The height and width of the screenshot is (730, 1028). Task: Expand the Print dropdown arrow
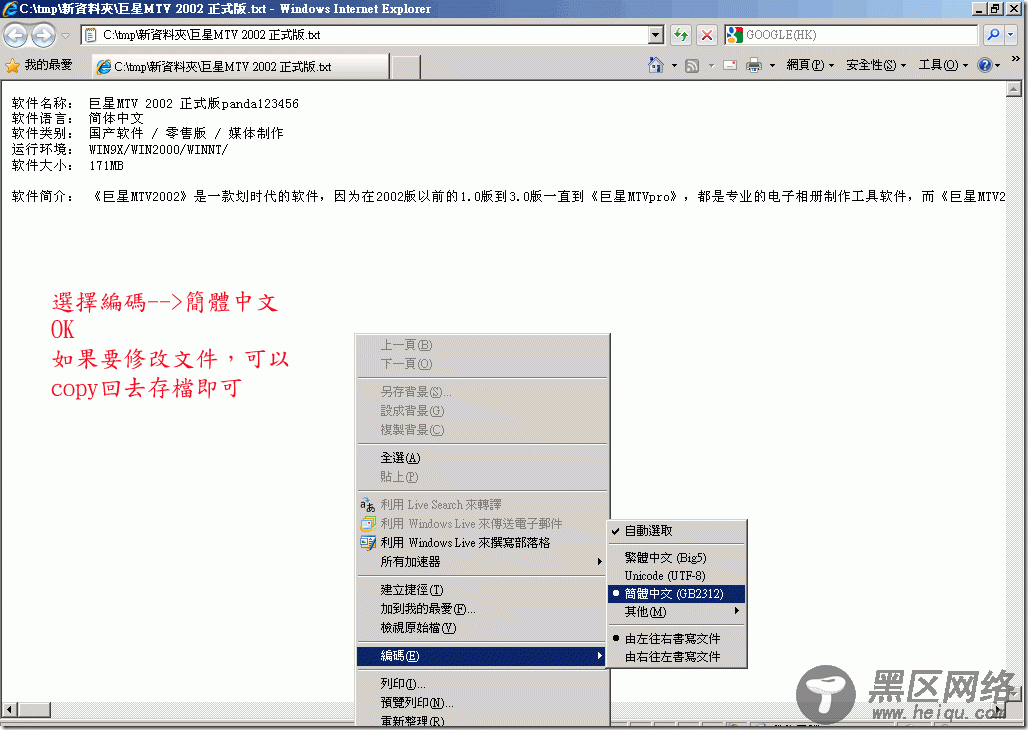[x=772, y=66]
